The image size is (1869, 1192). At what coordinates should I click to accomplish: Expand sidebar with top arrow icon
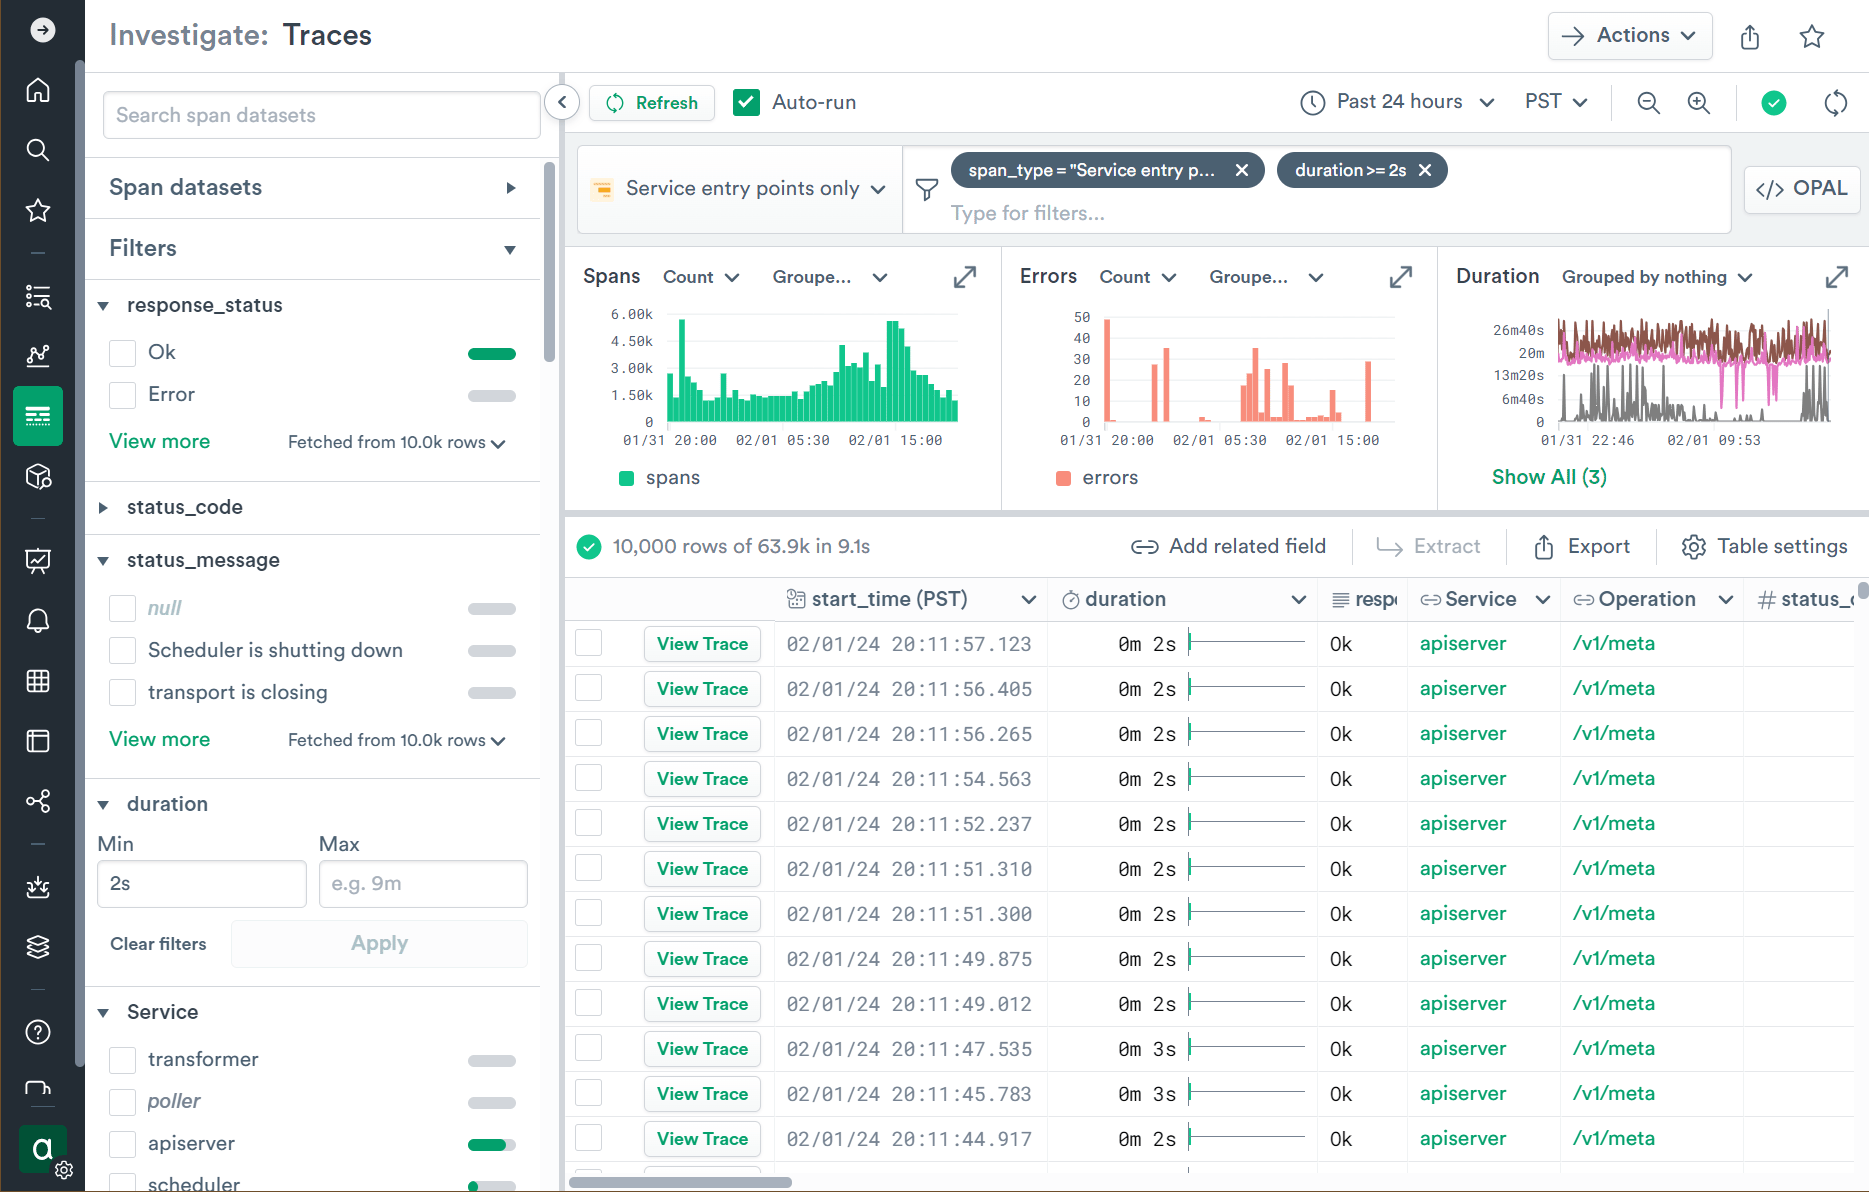tap(42, 30)
